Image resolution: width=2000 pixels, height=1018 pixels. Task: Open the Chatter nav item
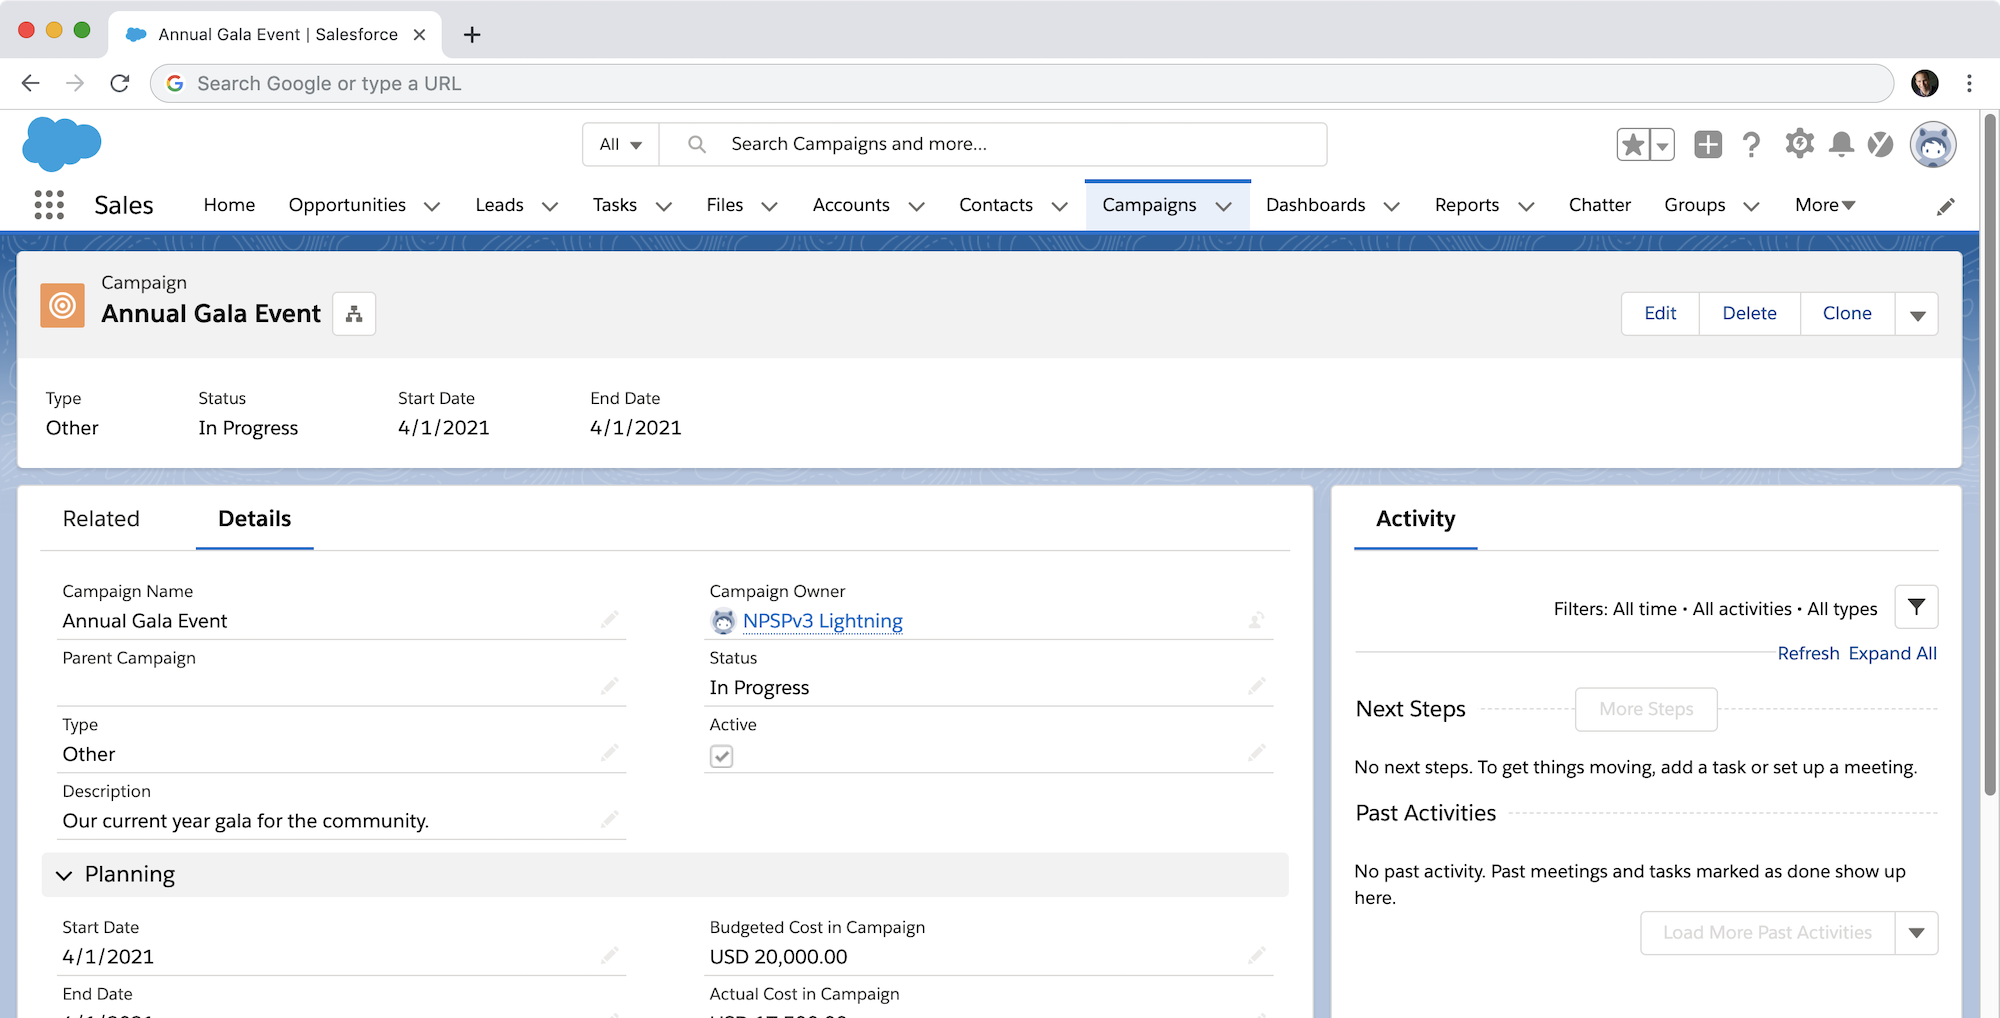click(x=1599, y=205)
